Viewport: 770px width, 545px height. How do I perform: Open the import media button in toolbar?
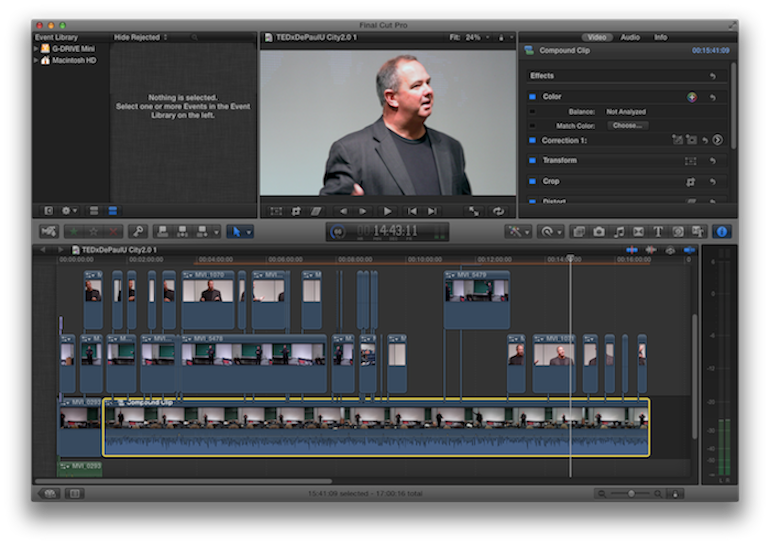(49, 231)
